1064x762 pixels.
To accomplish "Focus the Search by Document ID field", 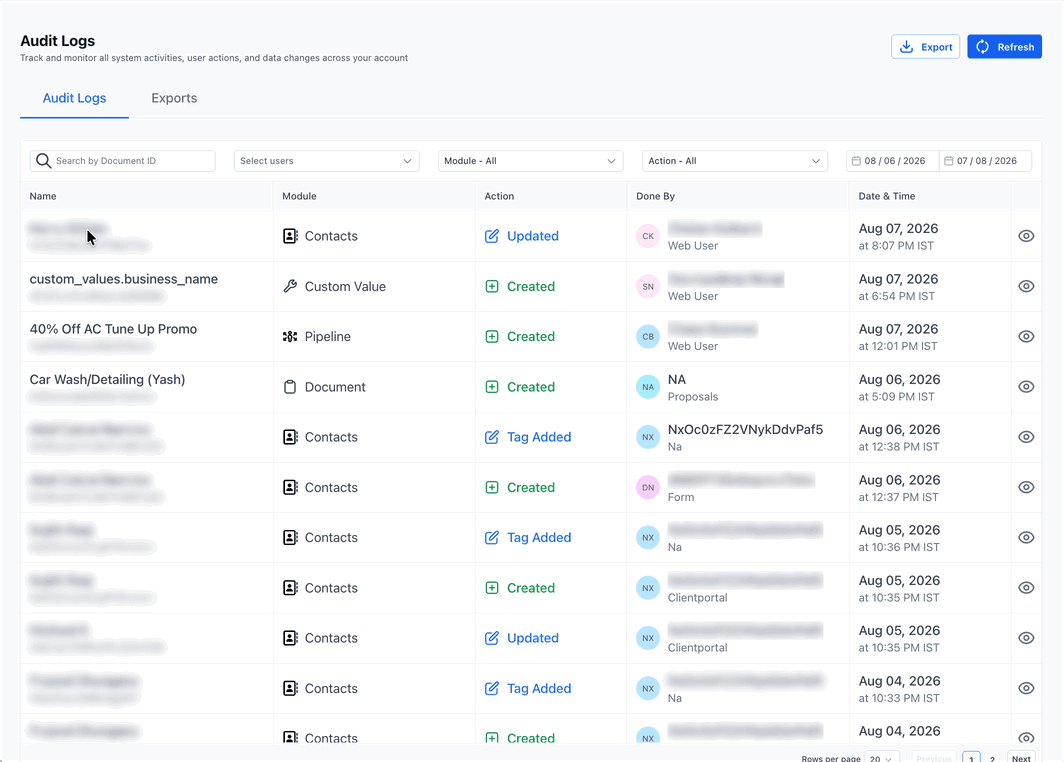I will (x=123, y=161).
